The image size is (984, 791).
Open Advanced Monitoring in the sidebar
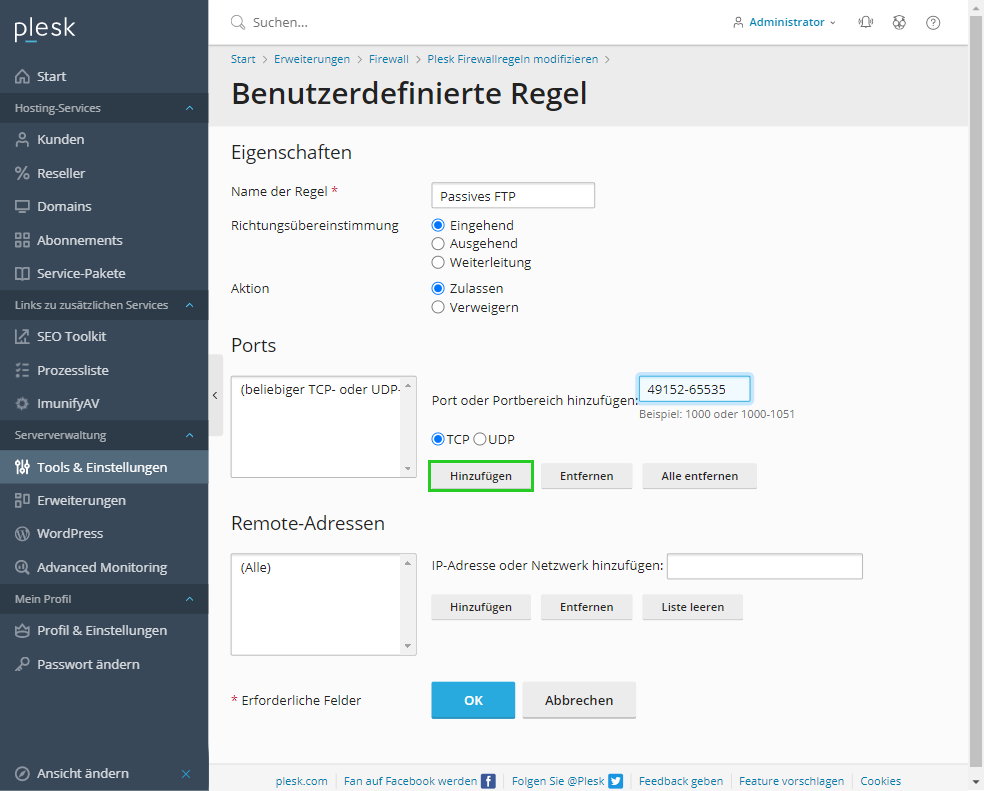pyautogui.click(x=104, y=568)
